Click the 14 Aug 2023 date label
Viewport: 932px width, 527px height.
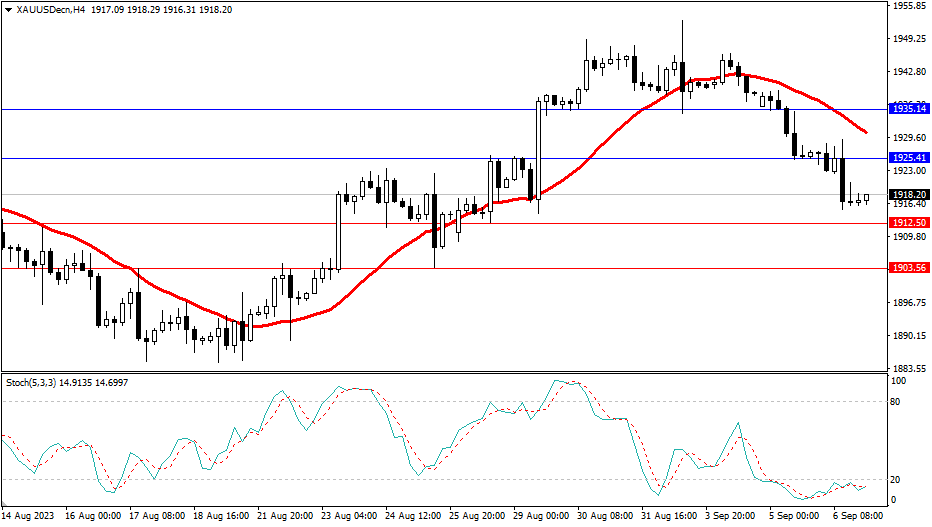pos(27,517)
